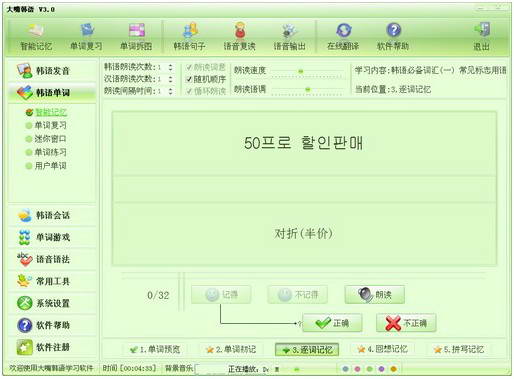Image resolution: width=514 pixels, height=379 pixels.
Task: Click the 0/32 progress counter
Action: pos(158,295)
